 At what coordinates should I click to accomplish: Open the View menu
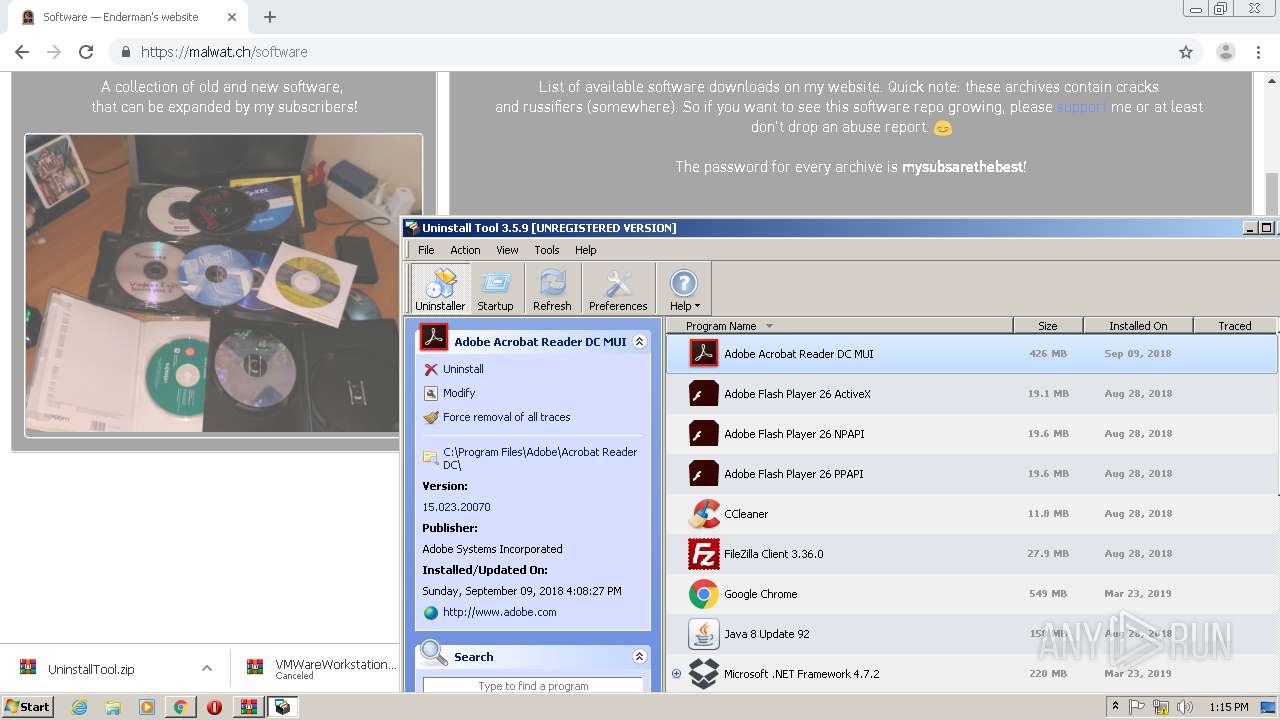[507, 250]
